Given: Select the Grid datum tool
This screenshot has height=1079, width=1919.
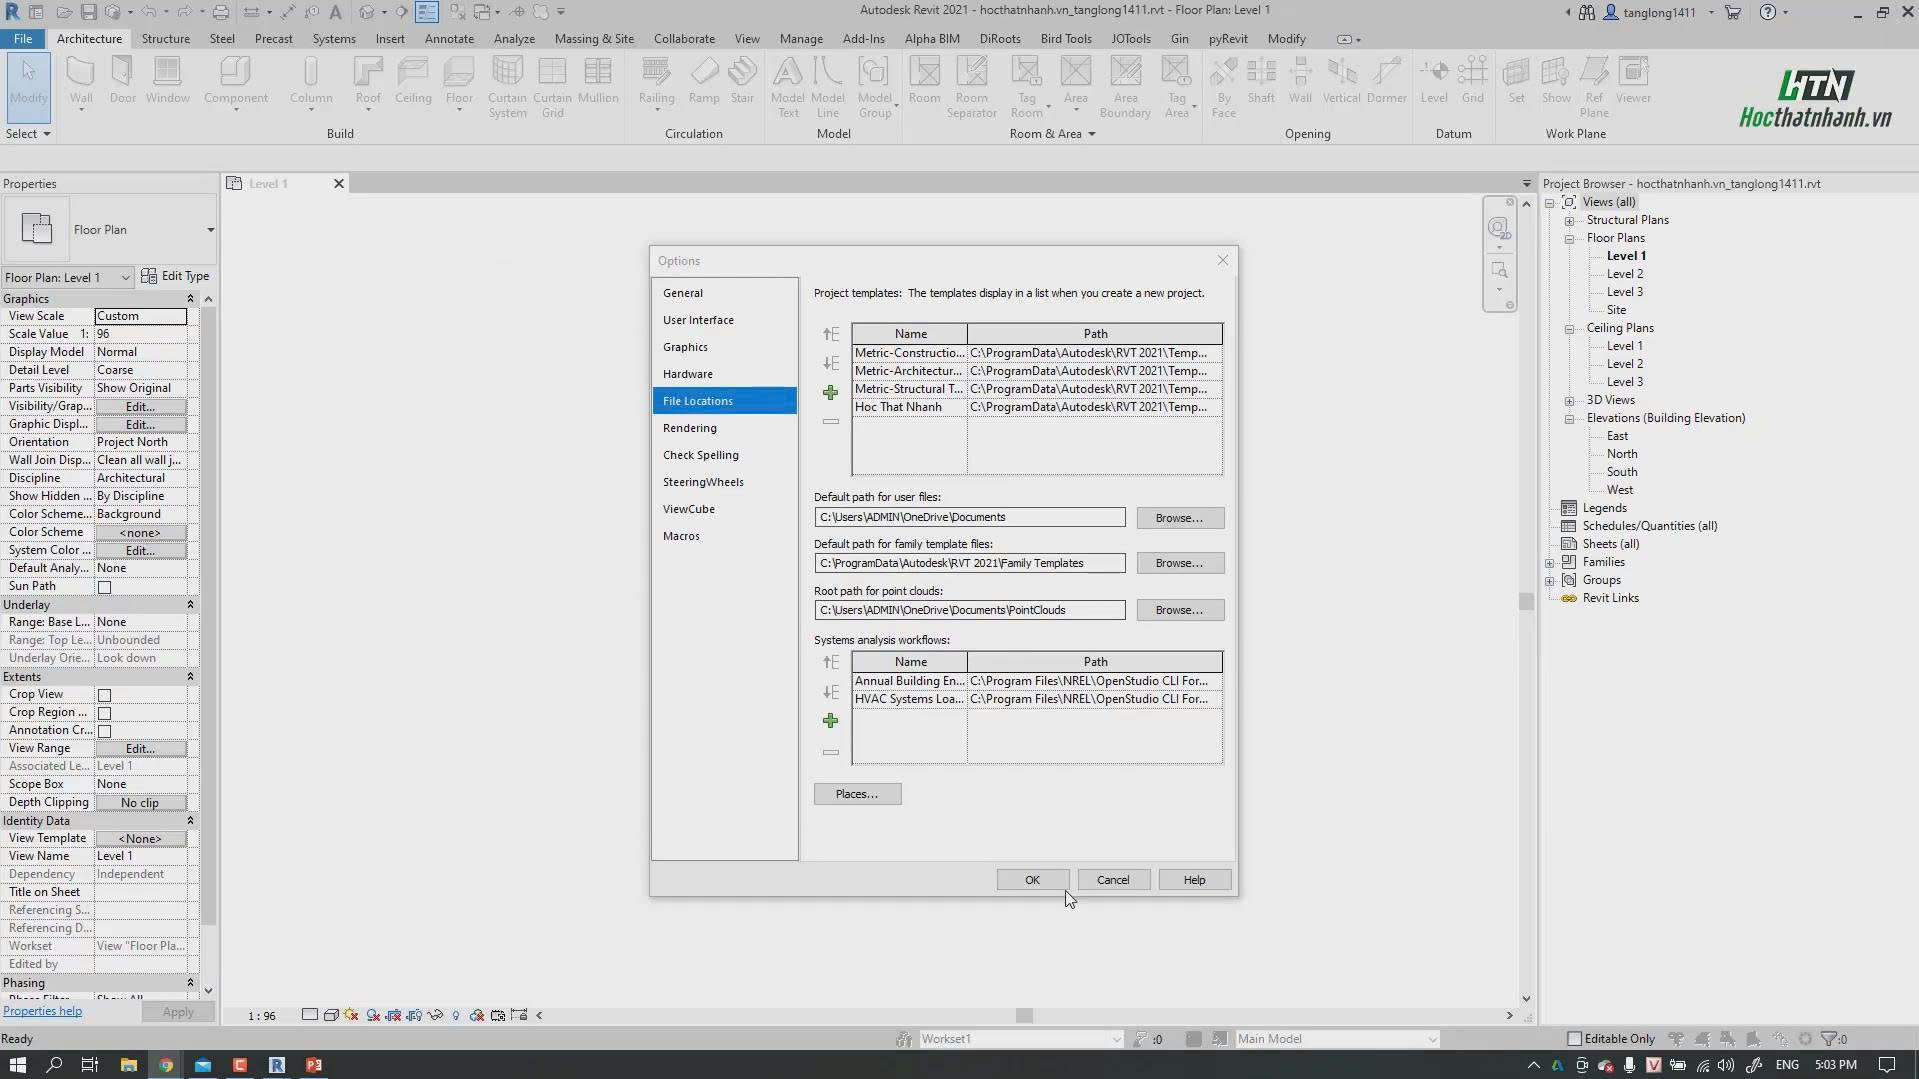Looking at the screenshot, I should tap(1472, 81).
